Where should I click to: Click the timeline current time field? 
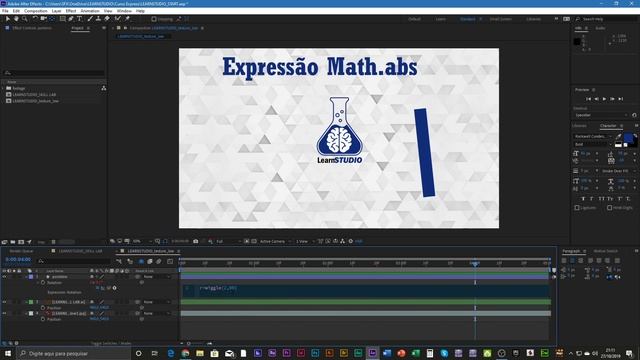[x=18, y=260]
